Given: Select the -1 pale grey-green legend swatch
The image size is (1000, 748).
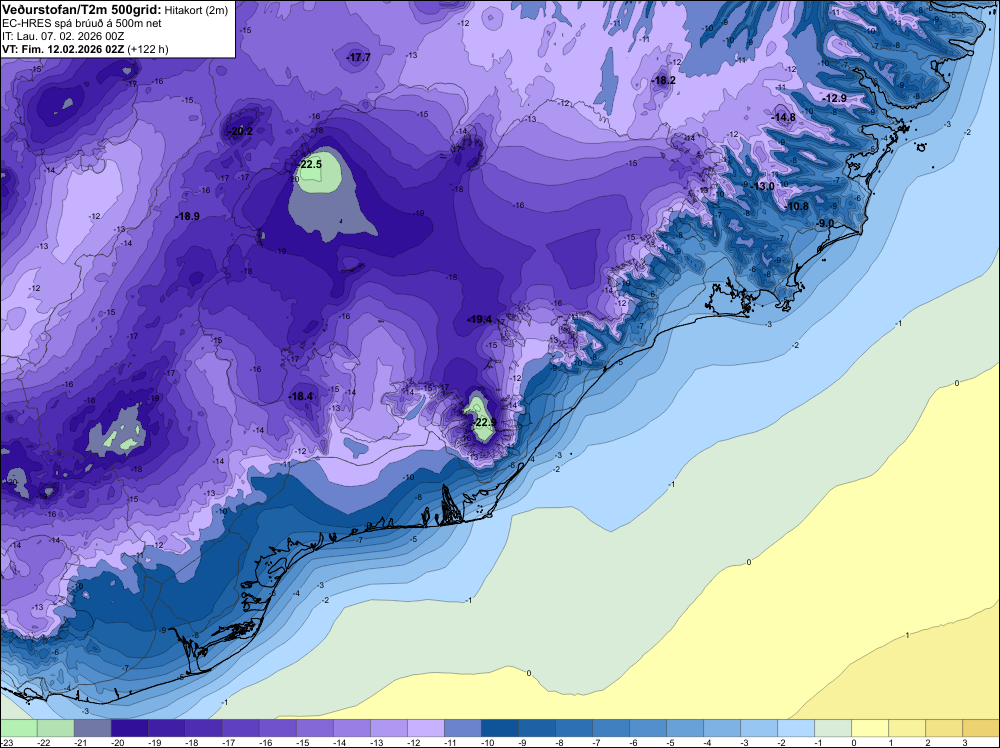Looking at the screenshot, I should [832, 728].
